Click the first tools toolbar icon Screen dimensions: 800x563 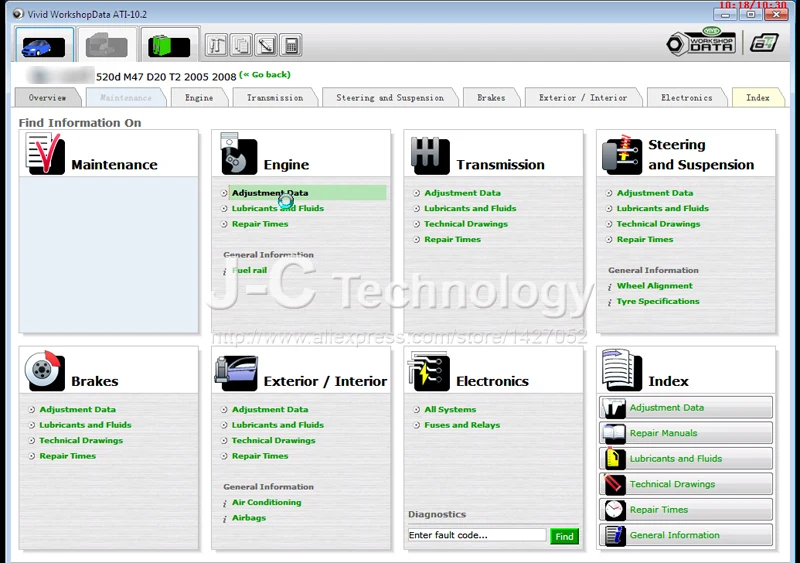(216, 45)
